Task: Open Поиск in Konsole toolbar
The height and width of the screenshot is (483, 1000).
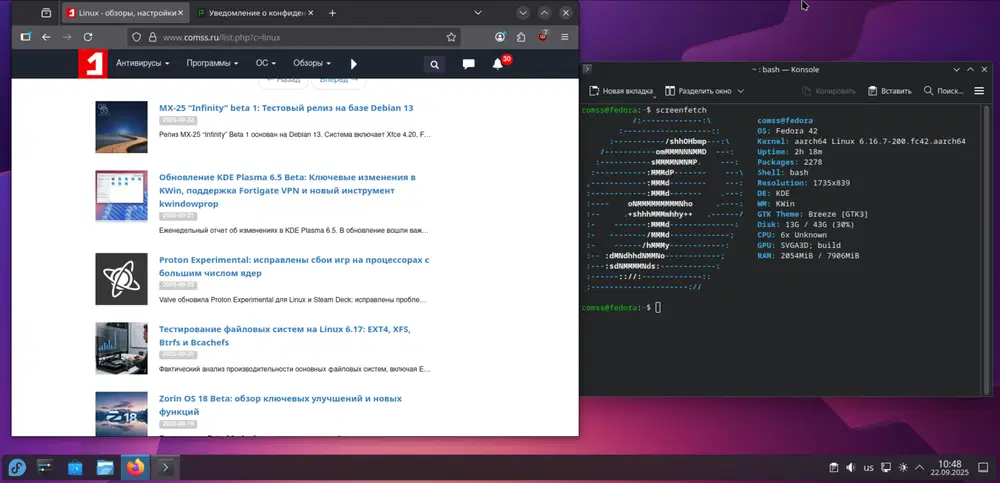Action: (944, 91)
